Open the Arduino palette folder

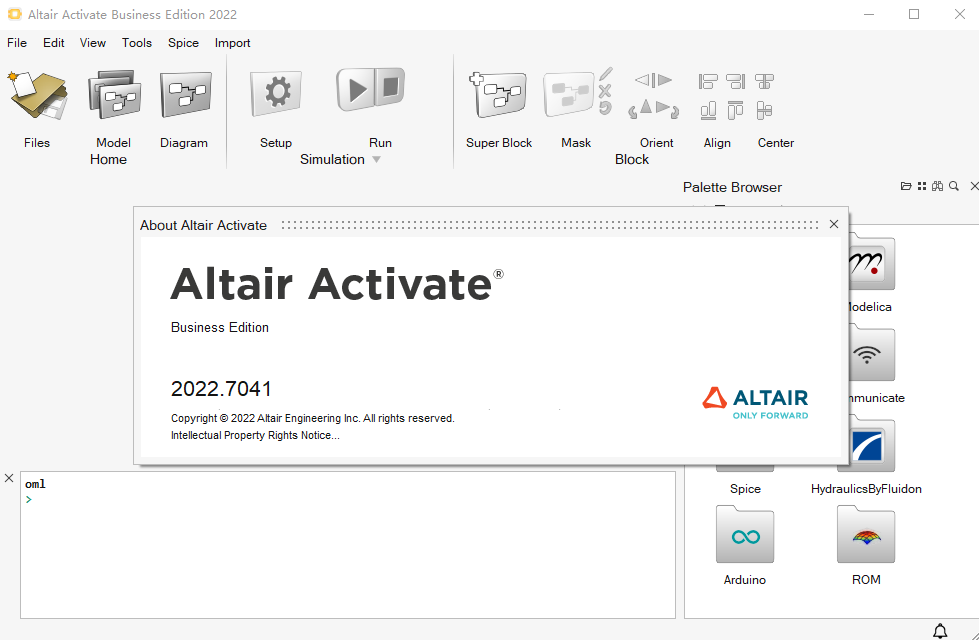pos(745,535)
